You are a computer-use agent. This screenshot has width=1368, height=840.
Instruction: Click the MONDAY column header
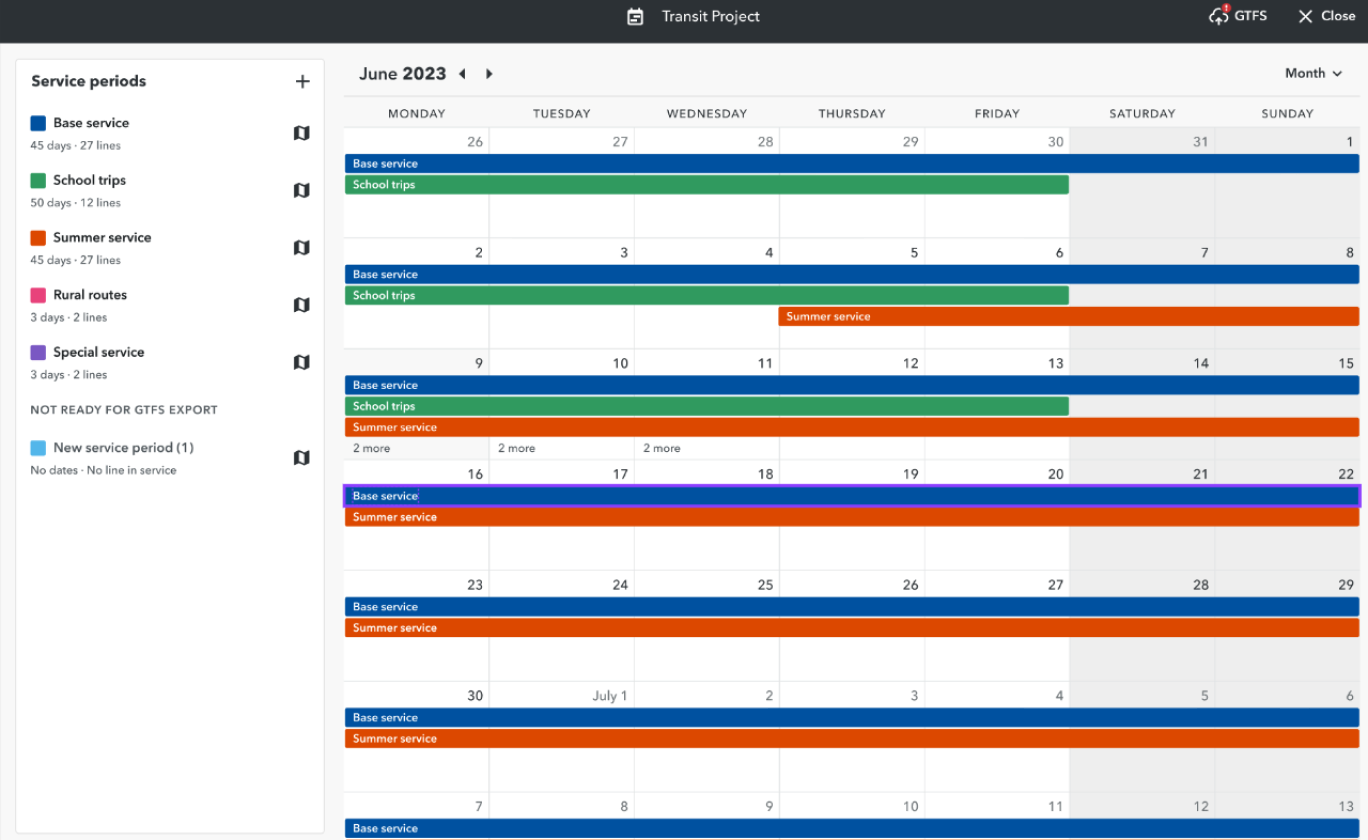point(416,113)
